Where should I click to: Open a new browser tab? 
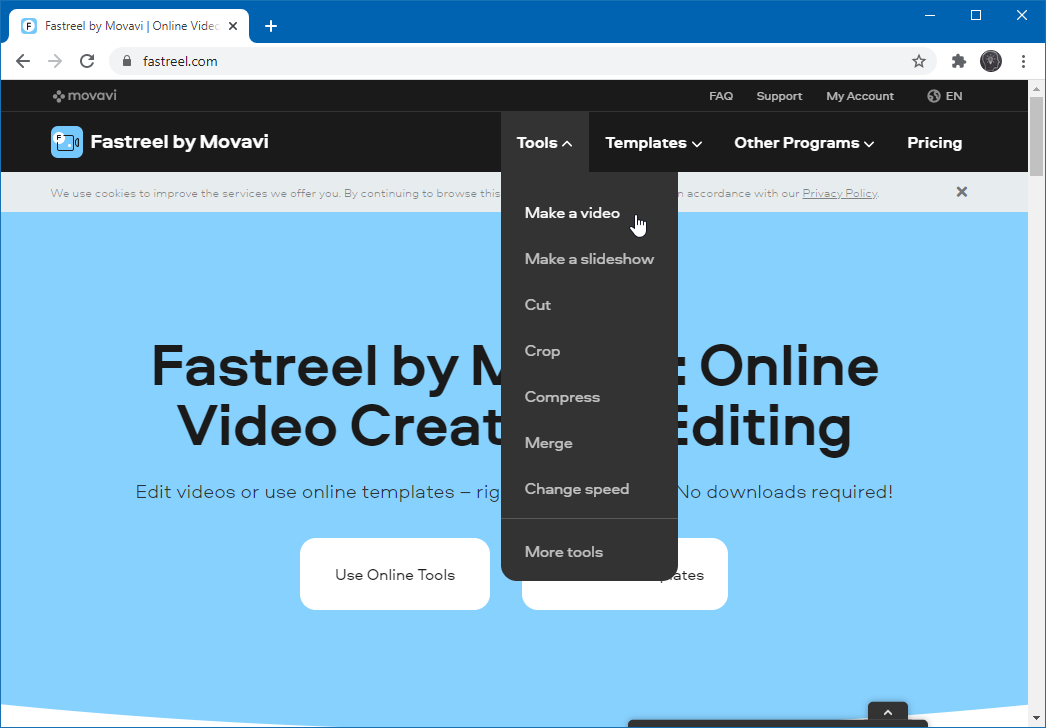270,26
